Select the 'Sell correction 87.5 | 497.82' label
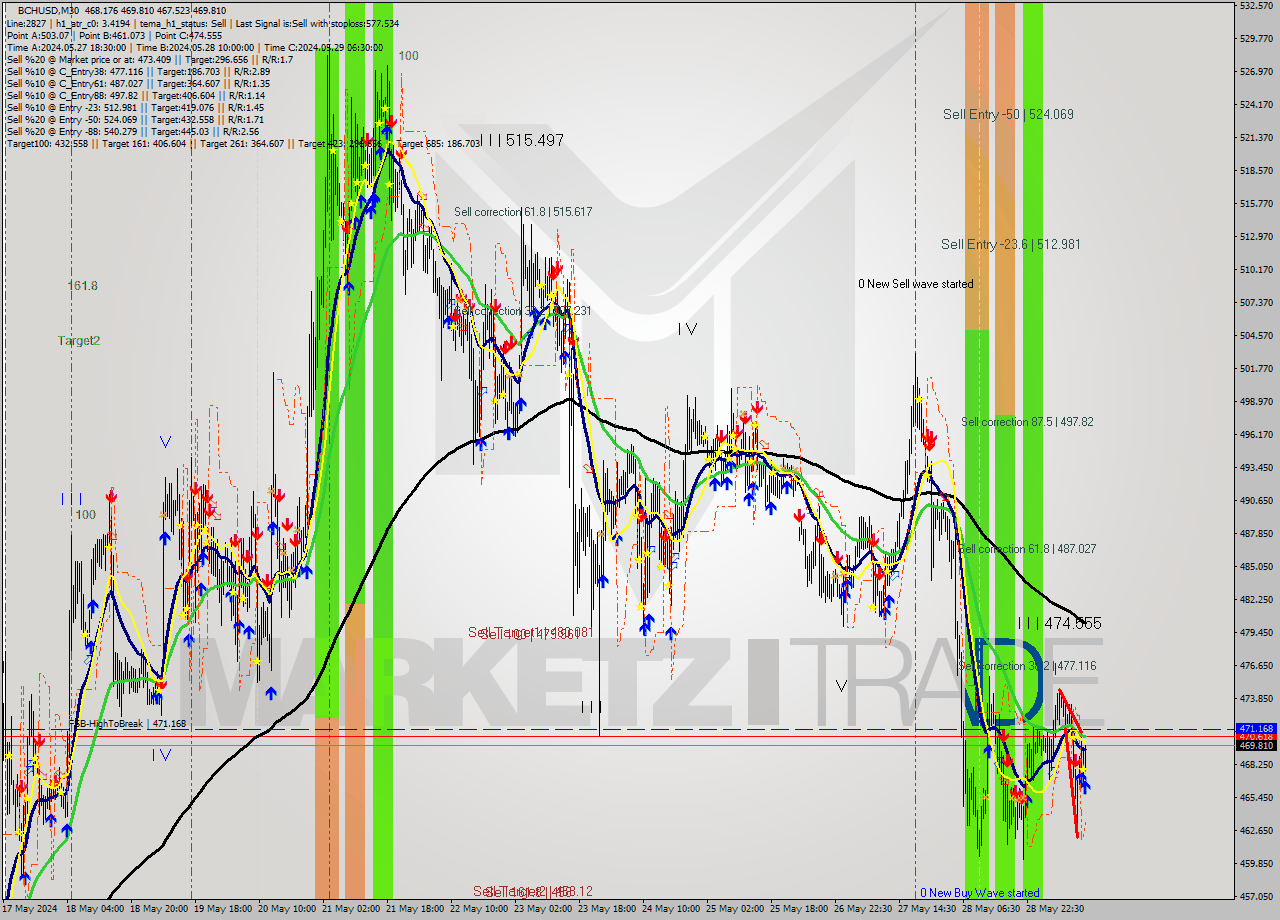The width and height of the screenshot is (1280, 920). [1027, 422]
